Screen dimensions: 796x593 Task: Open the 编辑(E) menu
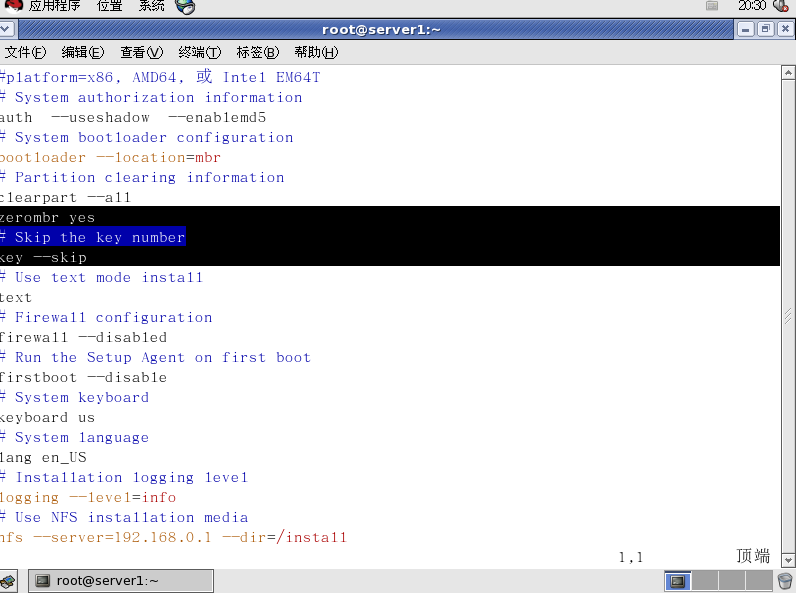[83, 52]
